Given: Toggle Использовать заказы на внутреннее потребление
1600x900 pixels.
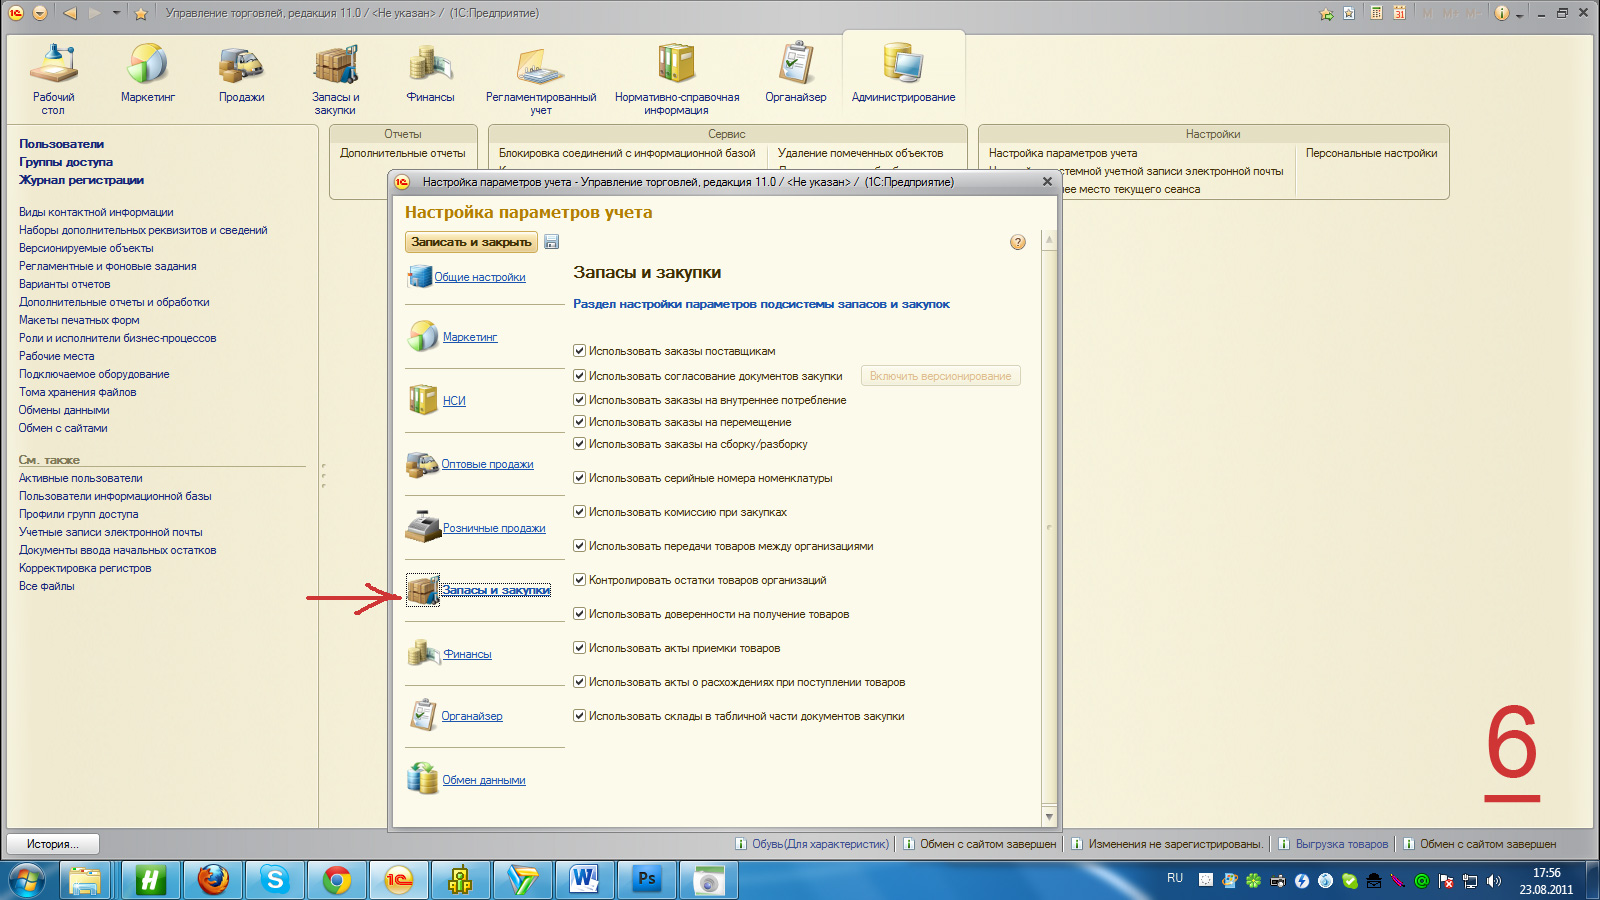Looking at the screenshot, I should click(579, 400).
